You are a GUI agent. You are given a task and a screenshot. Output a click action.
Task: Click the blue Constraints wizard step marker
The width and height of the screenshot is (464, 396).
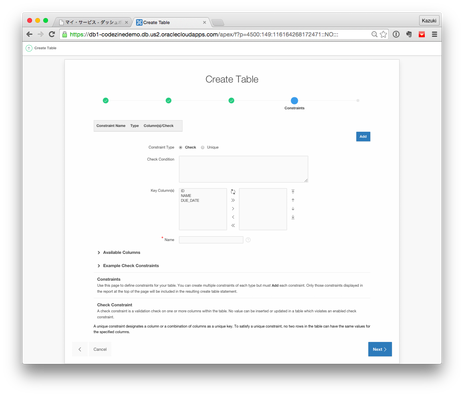click(x=294, y=100)
